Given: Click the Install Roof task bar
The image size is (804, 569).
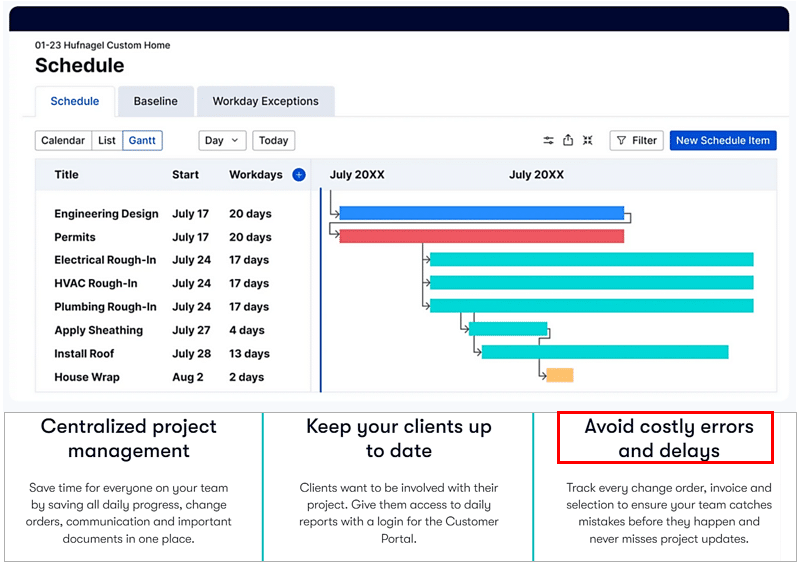Looking at the screenshot, I should point(604,352).
